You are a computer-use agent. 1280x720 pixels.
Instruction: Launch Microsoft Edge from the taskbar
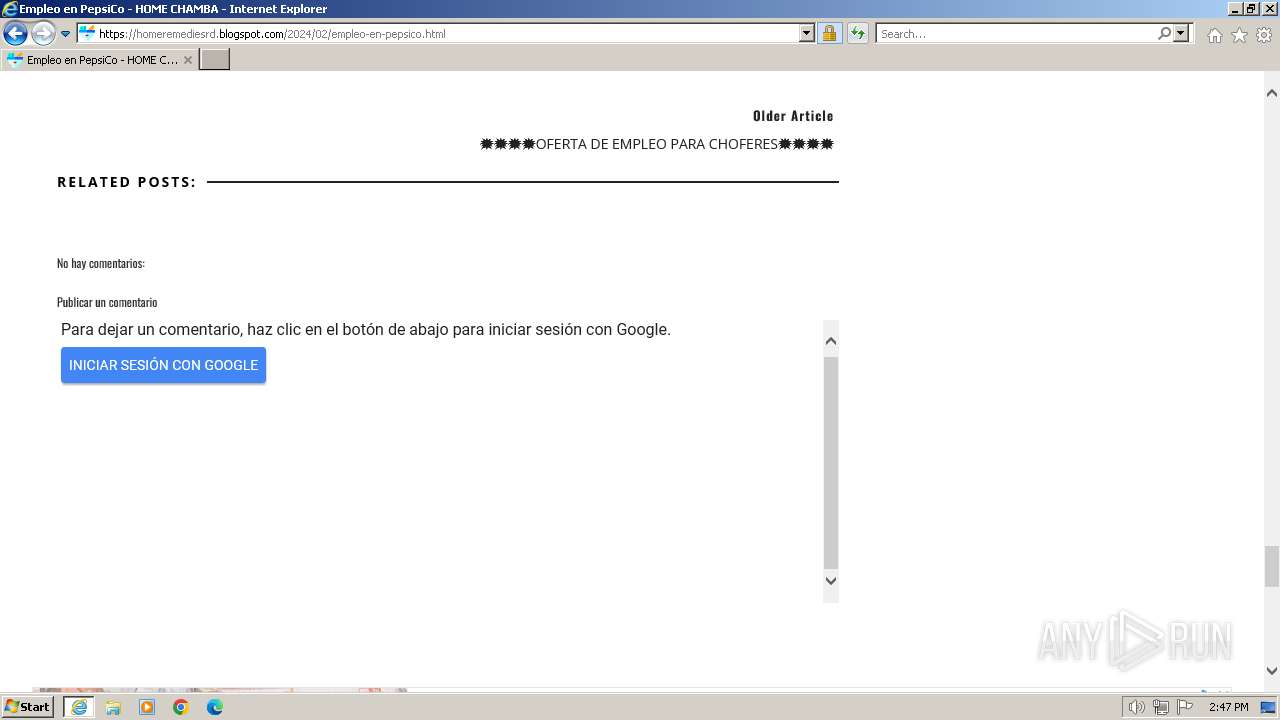(x=215, y=707)
